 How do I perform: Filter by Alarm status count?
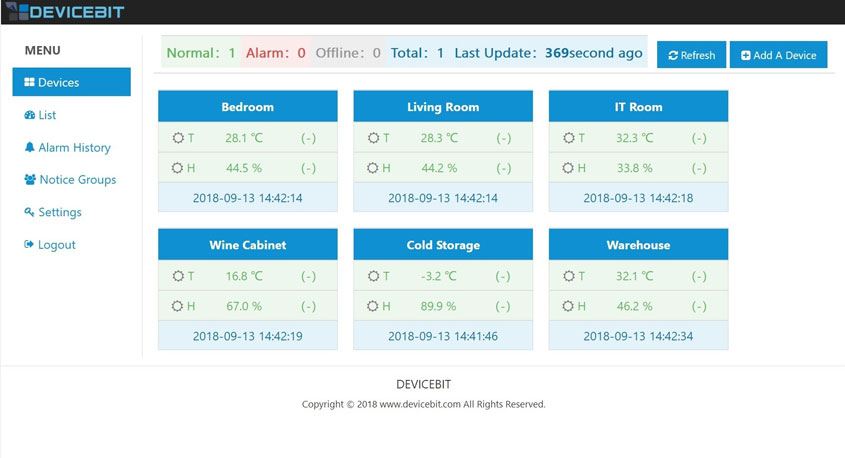[275, 53]
